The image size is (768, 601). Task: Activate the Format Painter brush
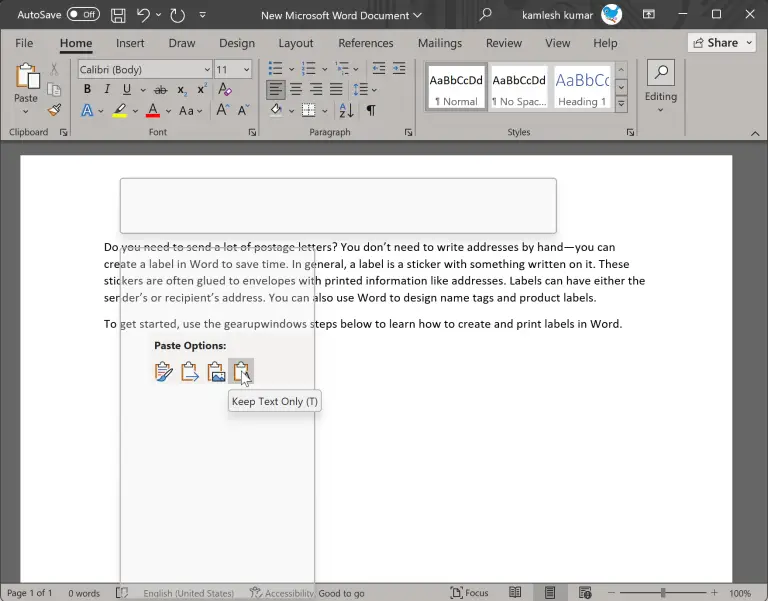tap(54, 110)
